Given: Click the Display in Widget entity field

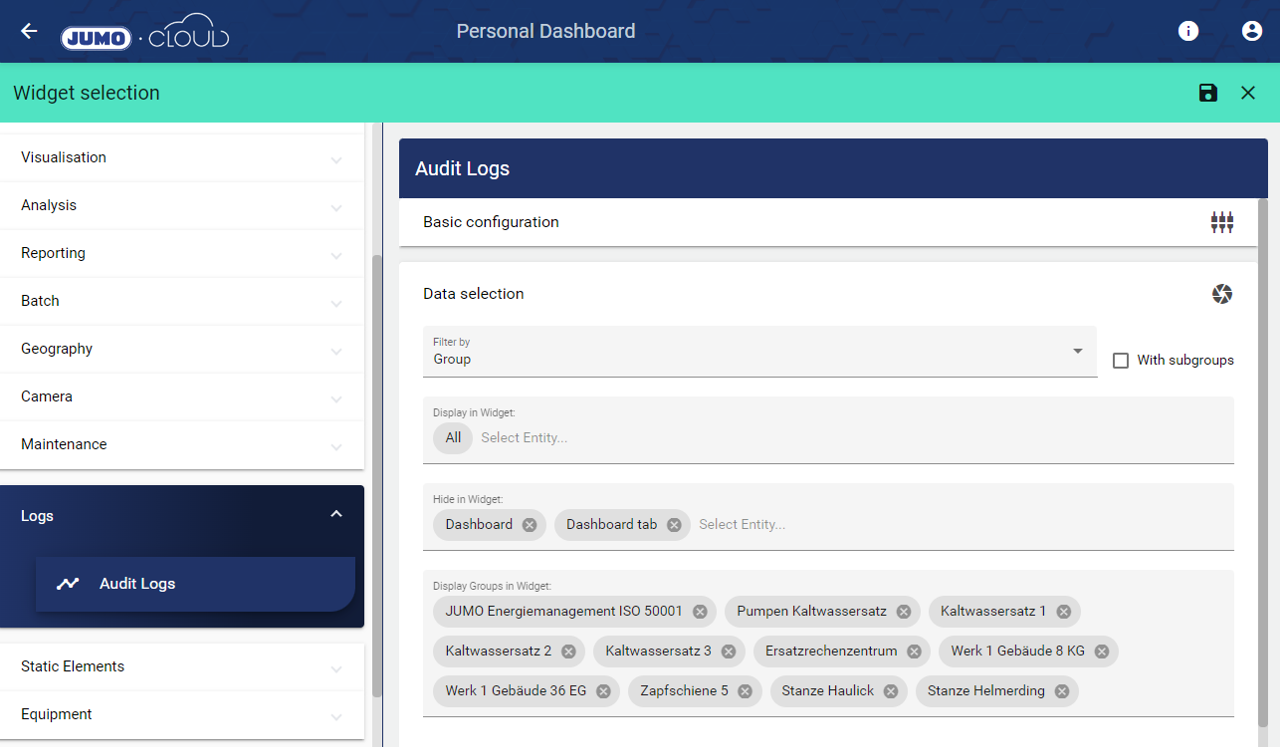Looking at the screenshot, I should coord(850,438).
